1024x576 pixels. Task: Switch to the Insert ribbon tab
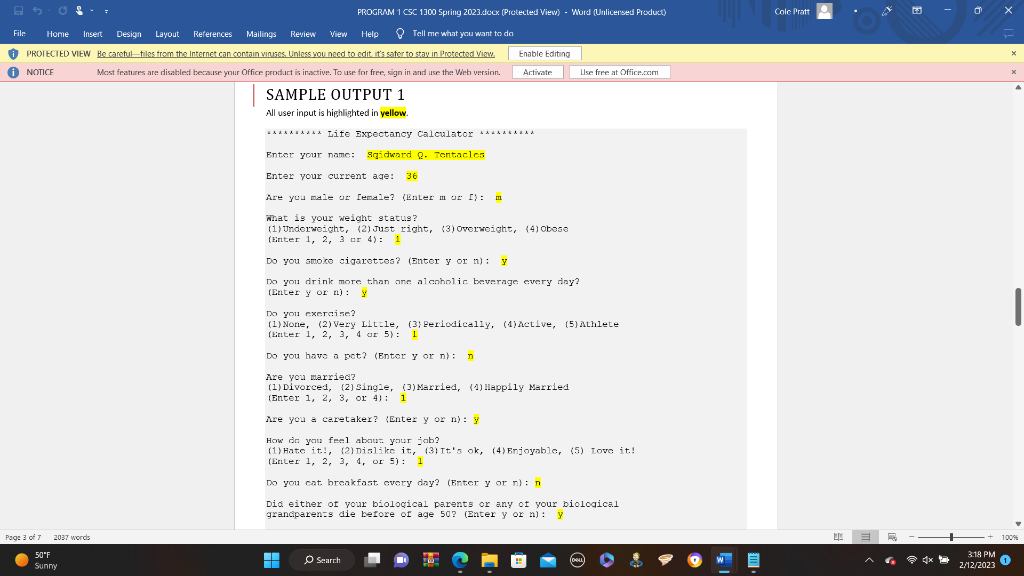[x=93, y=34]
